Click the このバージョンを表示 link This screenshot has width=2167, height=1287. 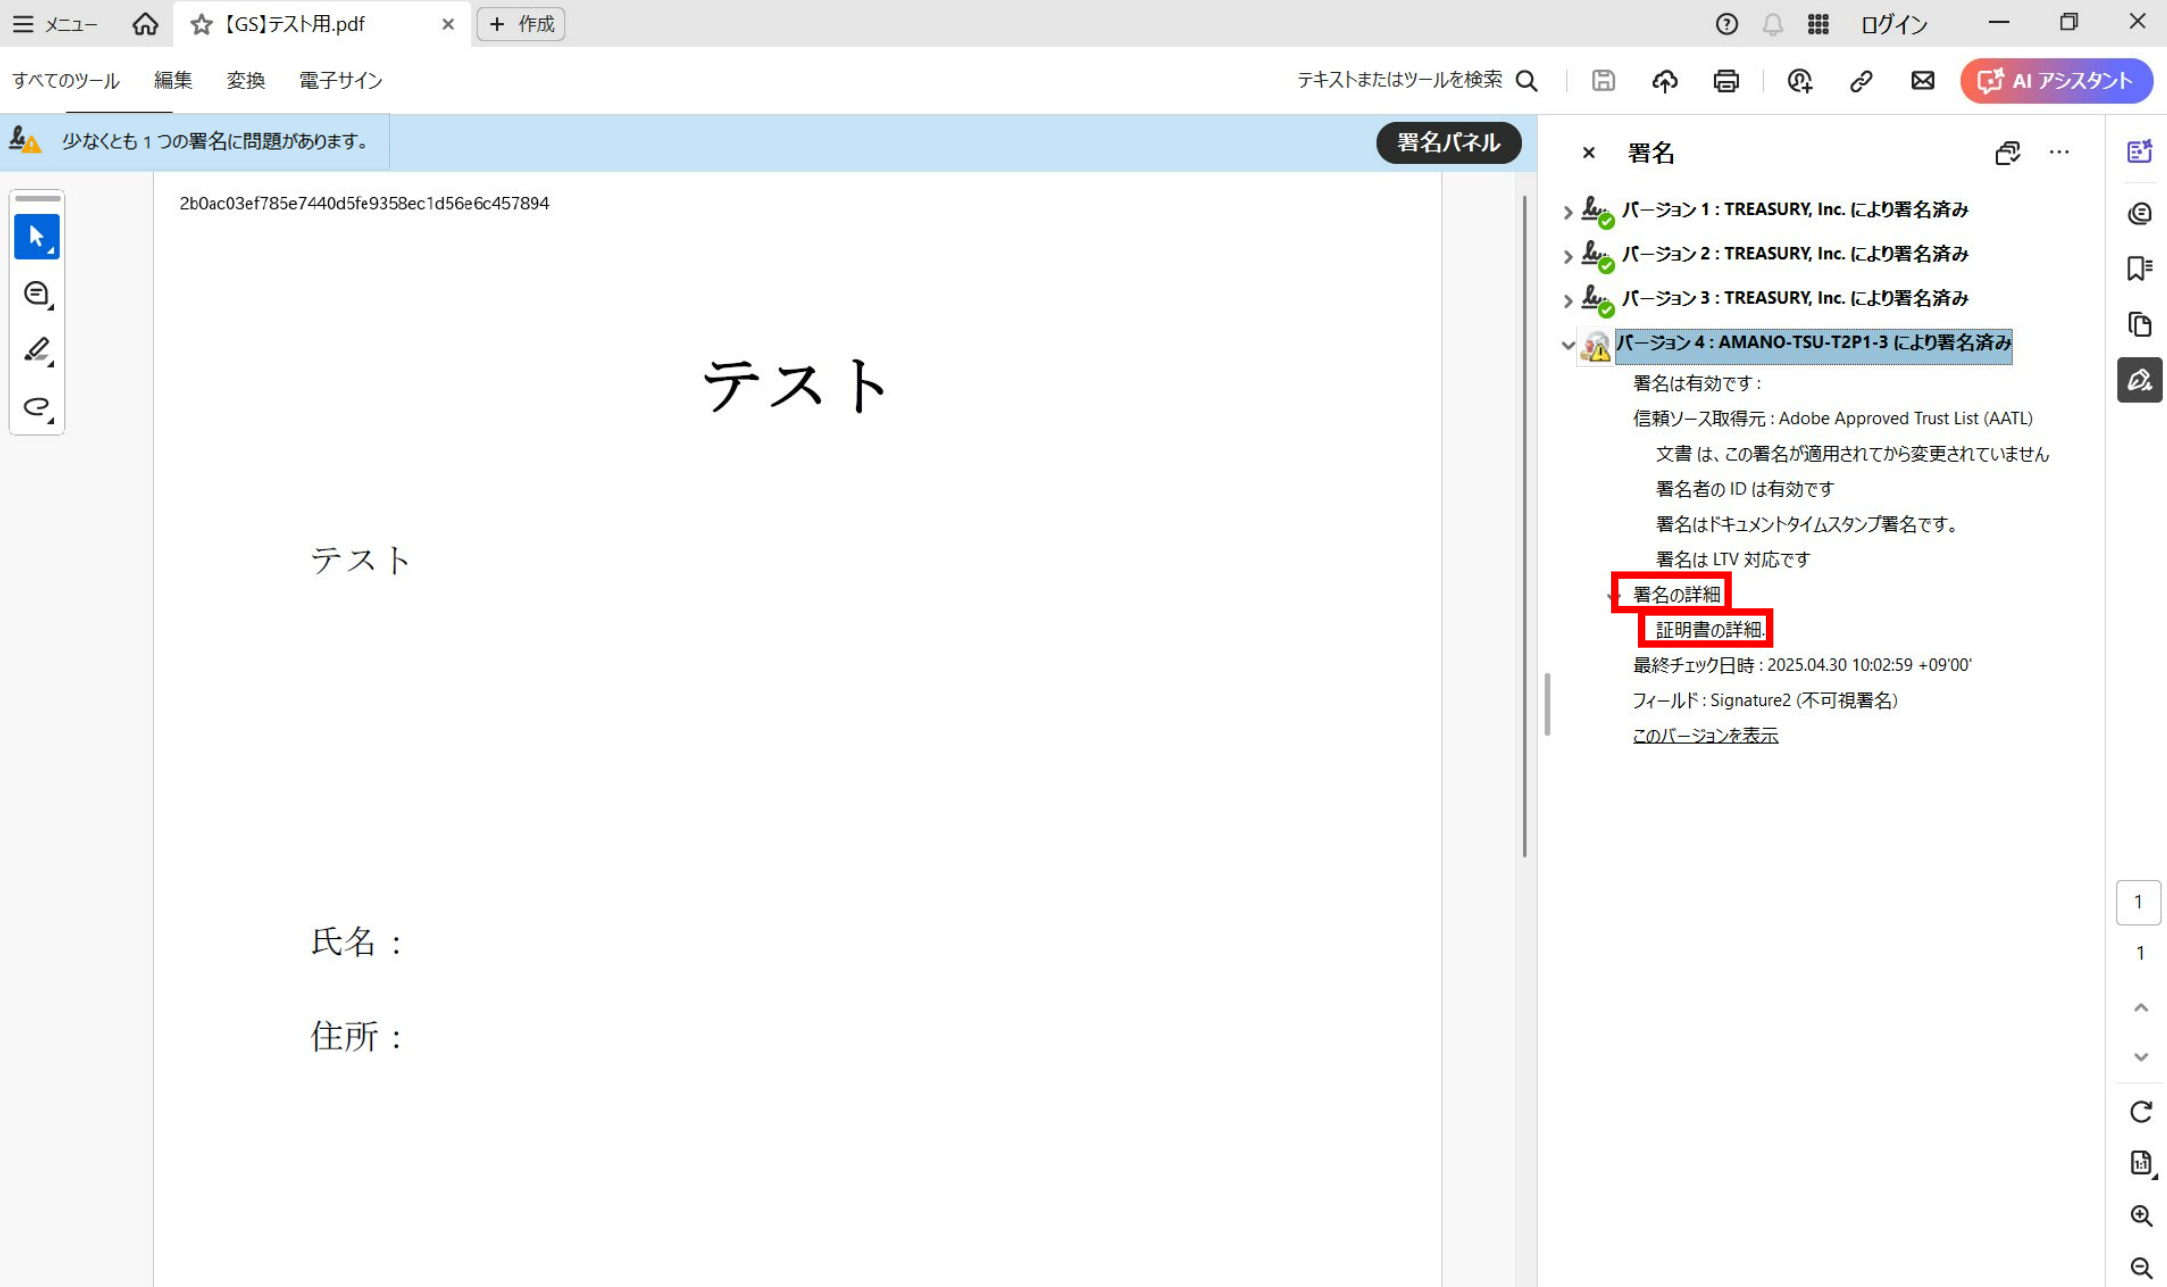point(1704,735)
